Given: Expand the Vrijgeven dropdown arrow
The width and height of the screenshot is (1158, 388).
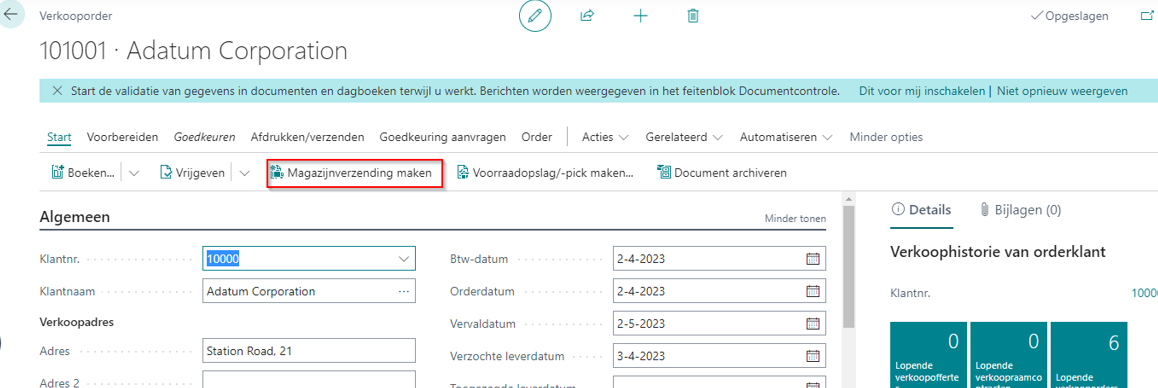Looking at the screenshot, I should pyautogui.click(x=244, y=173).
